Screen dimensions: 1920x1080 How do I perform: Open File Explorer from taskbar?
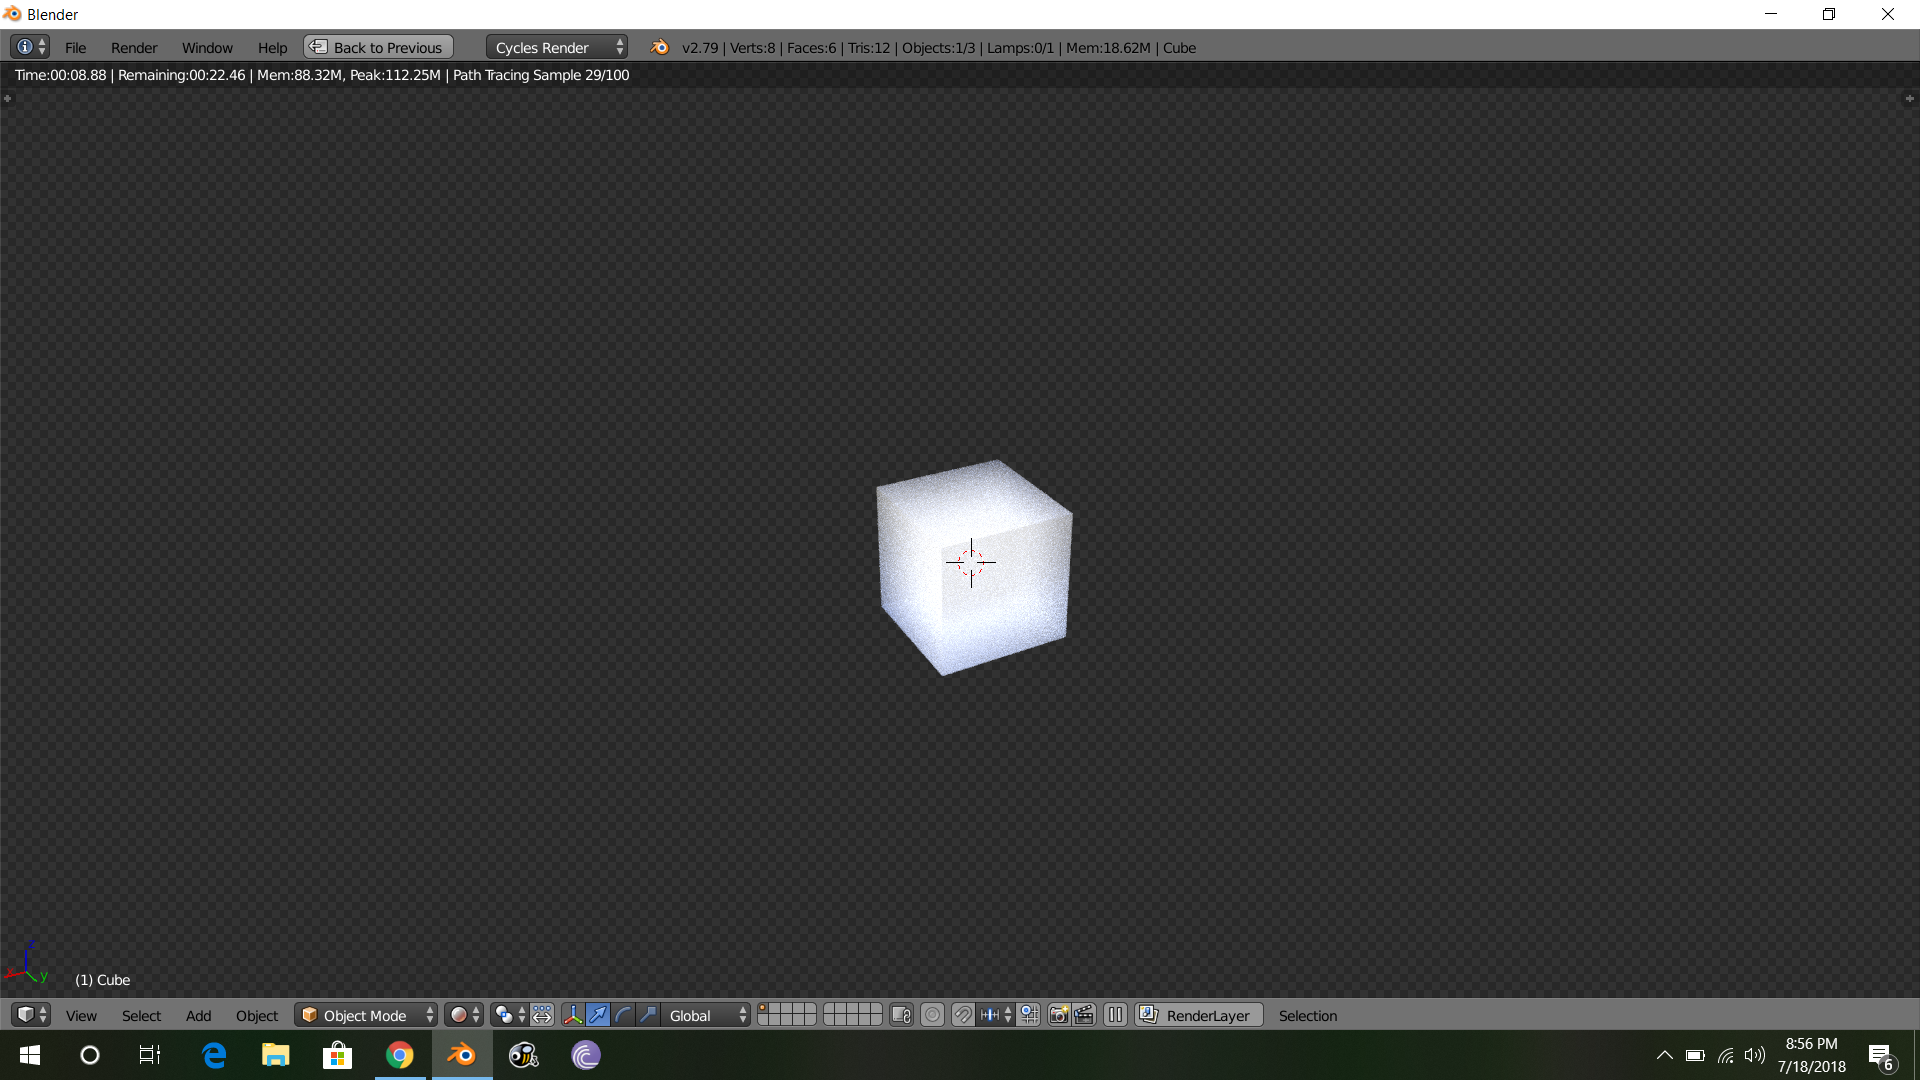pos(276,1055)
